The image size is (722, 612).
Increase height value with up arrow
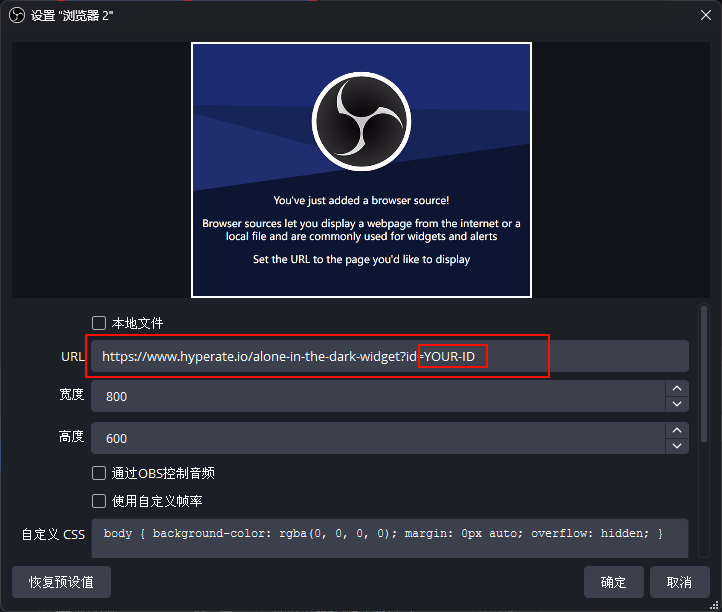(x=677, y=430)
